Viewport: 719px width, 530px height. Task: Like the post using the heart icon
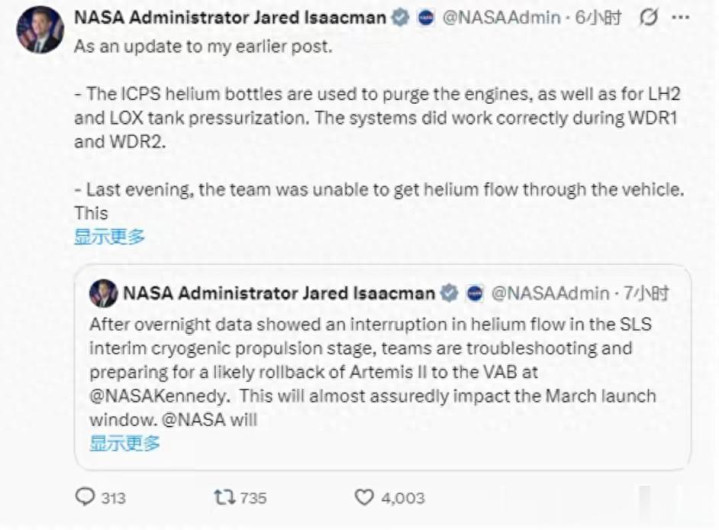click(x=366, y=497)
